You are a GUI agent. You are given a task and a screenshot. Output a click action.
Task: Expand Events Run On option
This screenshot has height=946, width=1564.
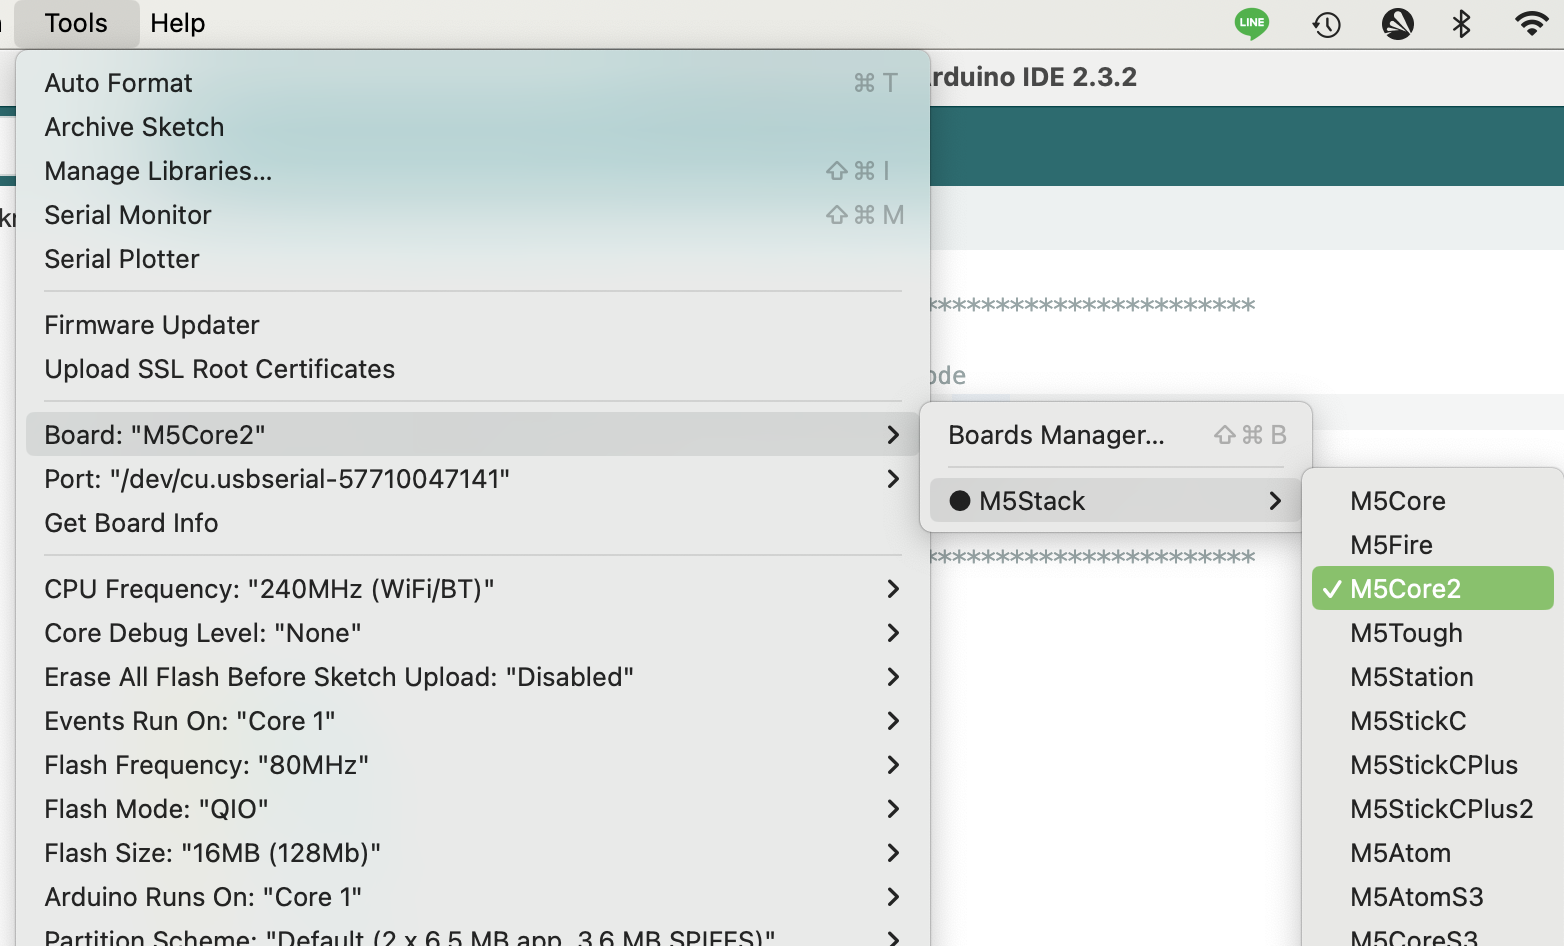(473, 721)
